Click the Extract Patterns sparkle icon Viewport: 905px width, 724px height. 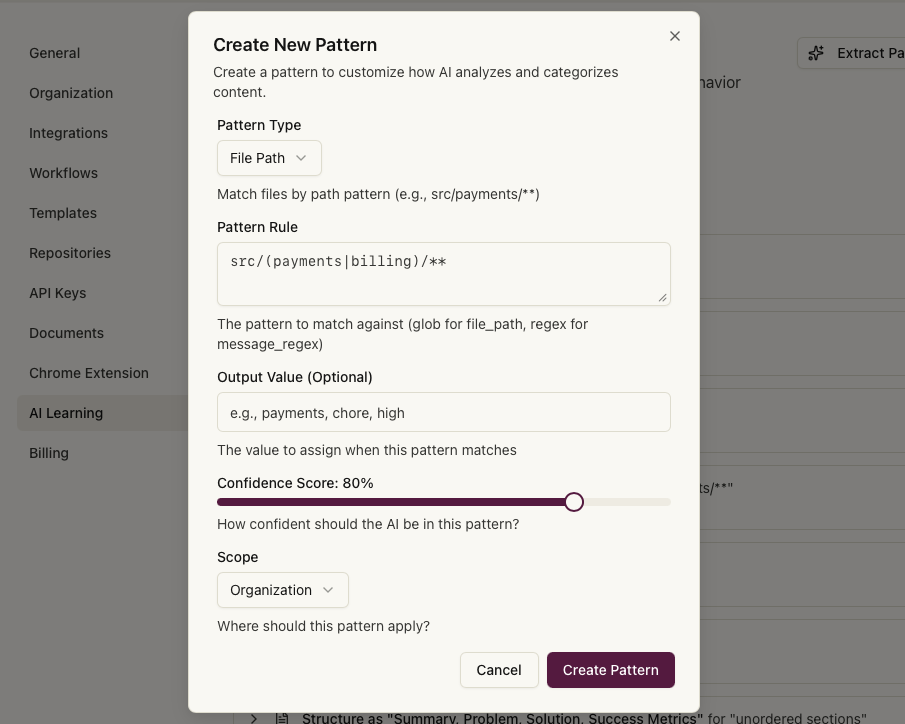[815, 52]
